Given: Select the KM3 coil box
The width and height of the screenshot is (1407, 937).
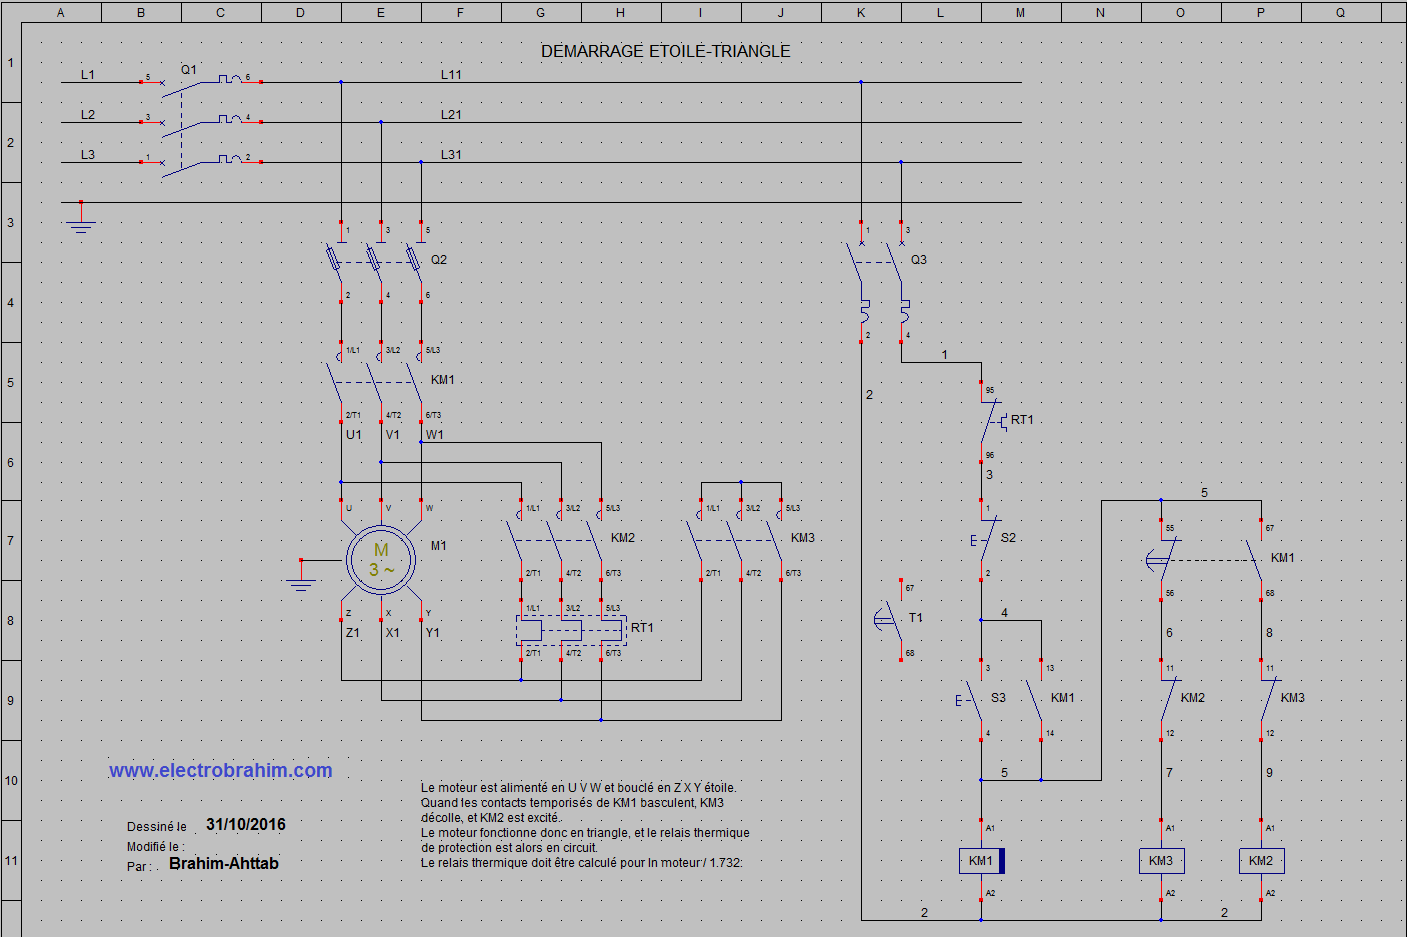Looking at the screenshot, I should click(1161, 861).
